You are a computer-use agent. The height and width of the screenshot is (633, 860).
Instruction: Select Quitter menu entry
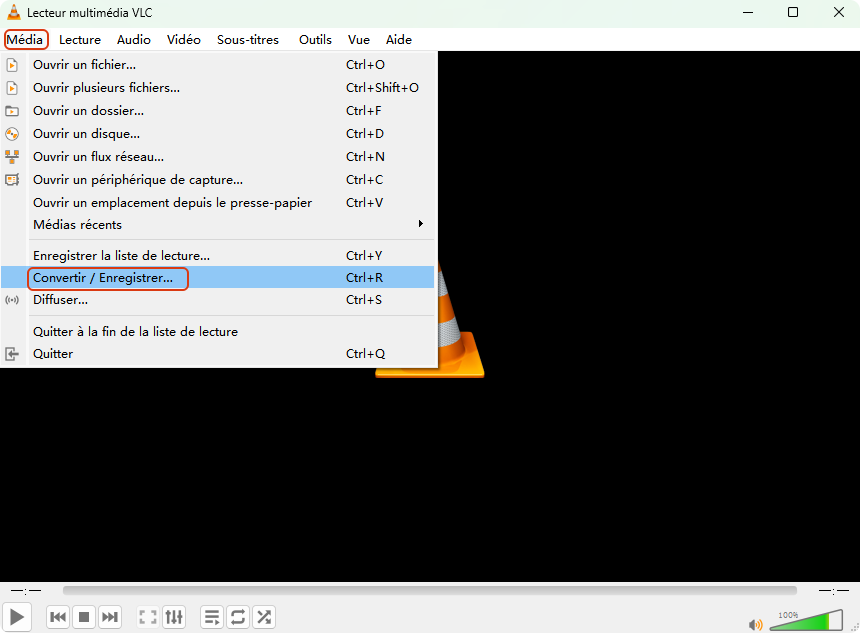(217, 354)
